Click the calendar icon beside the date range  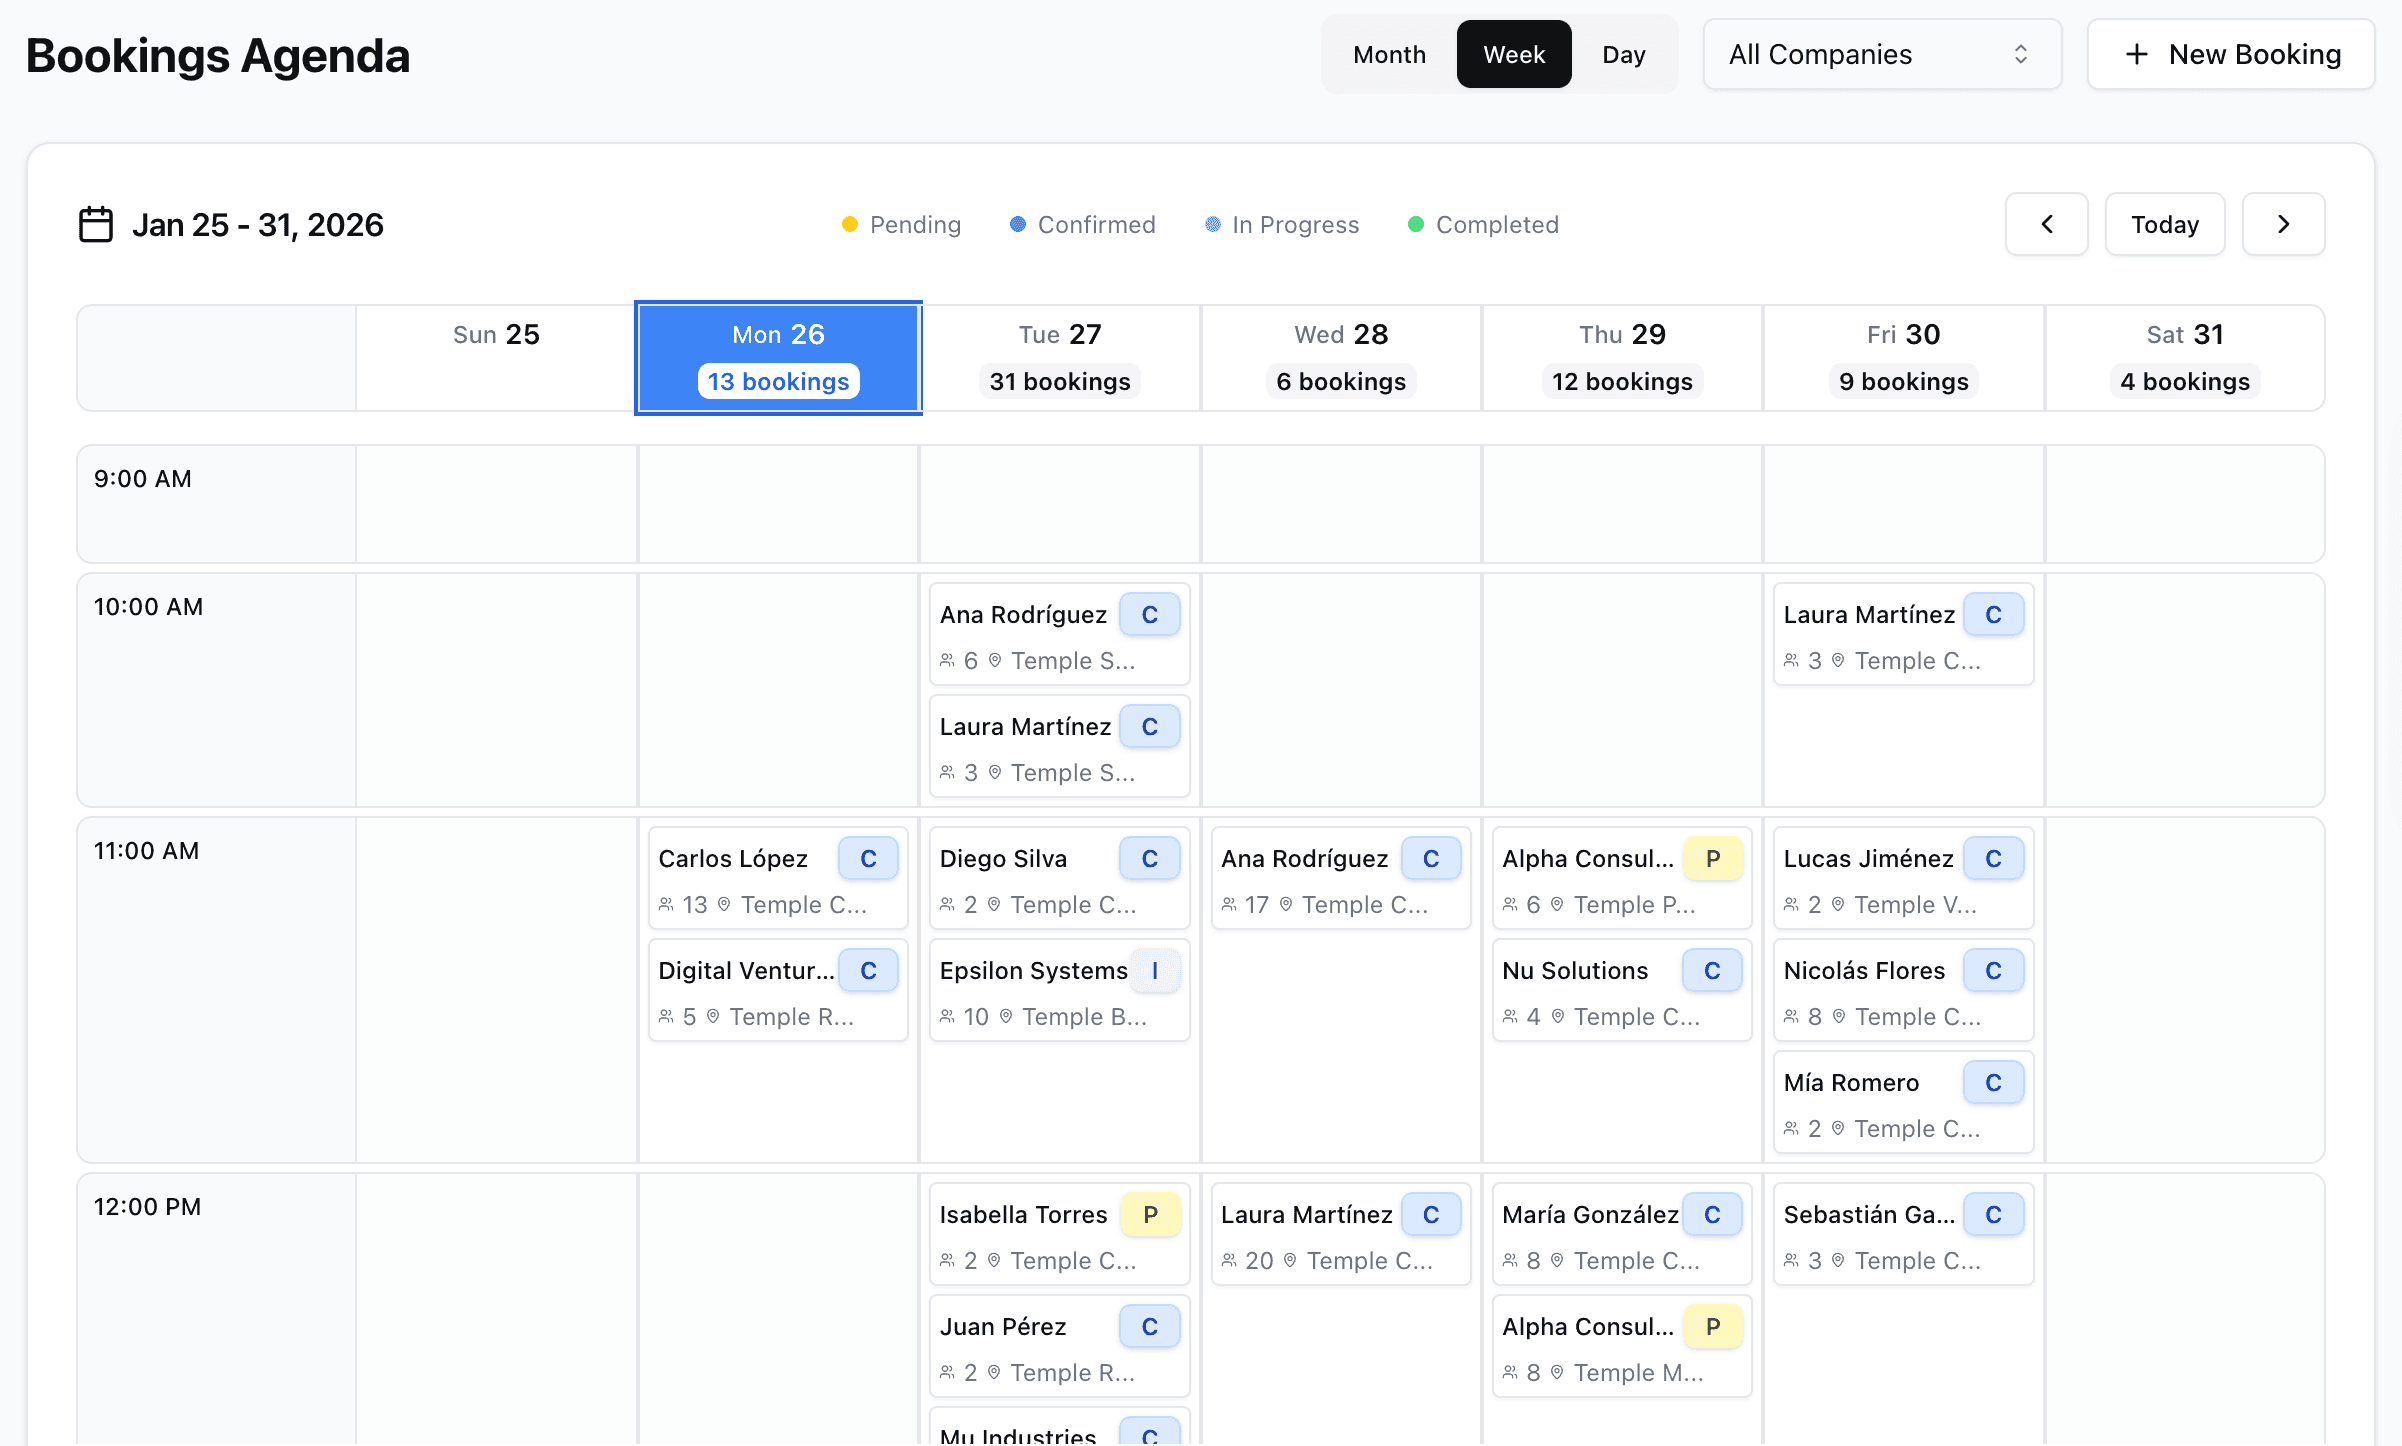coord(96,224)
